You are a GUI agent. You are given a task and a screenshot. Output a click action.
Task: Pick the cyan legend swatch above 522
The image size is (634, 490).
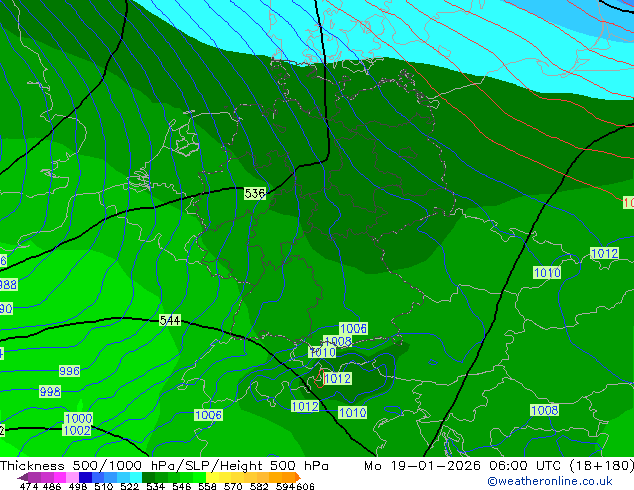pos(136,477)
